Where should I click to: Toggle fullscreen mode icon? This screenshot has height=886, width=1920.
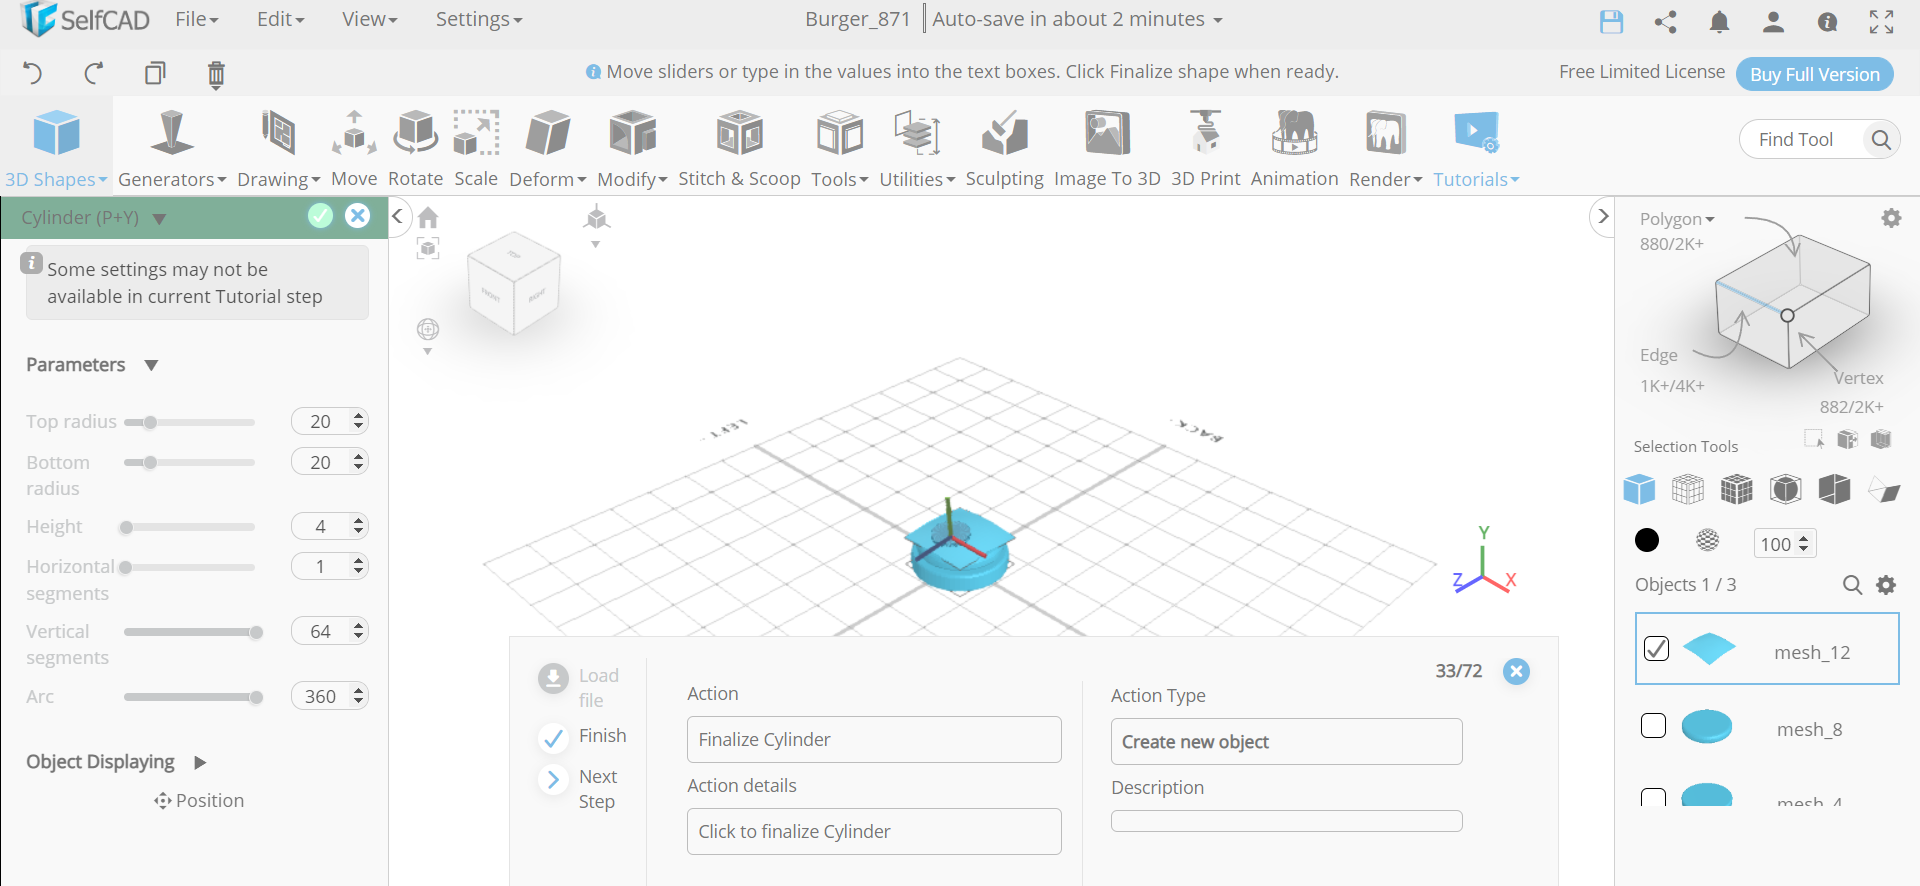[1881, 21]
